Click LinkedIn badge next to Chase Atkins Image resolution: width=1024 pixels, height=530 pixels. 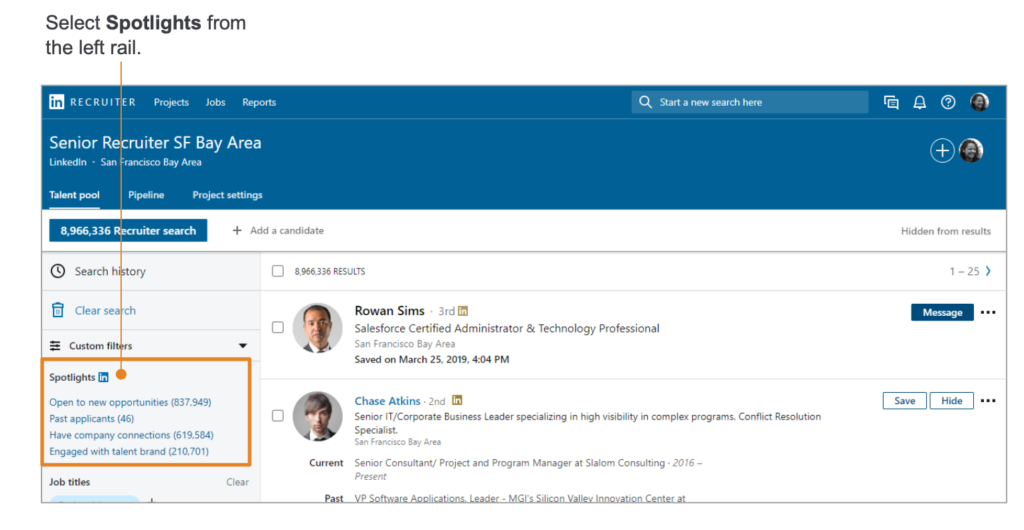tap(457, 400)
